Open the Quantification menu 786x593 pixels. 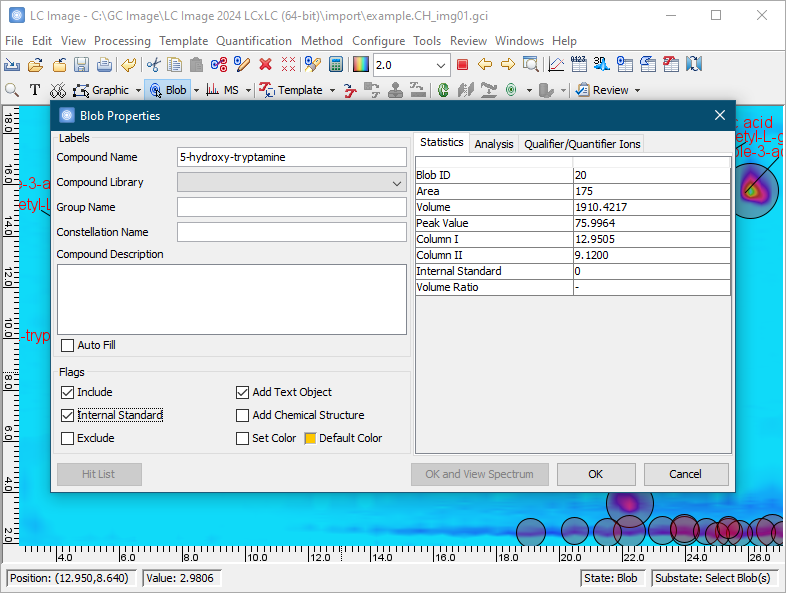tap(254, 41)
